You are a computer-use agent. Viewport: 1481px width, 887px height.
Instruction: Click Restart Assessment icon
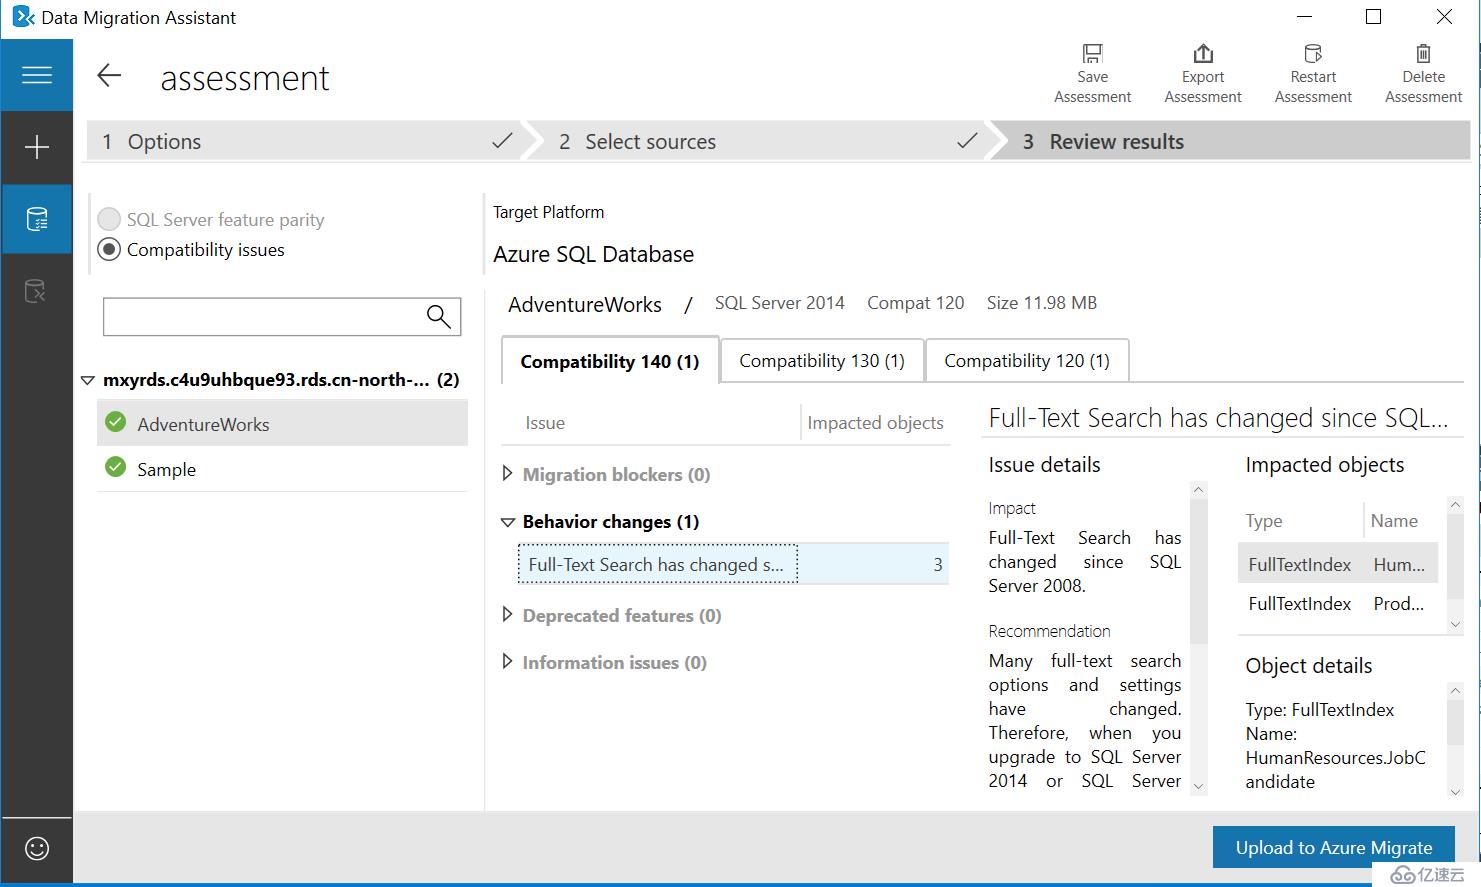[1313, 53]
